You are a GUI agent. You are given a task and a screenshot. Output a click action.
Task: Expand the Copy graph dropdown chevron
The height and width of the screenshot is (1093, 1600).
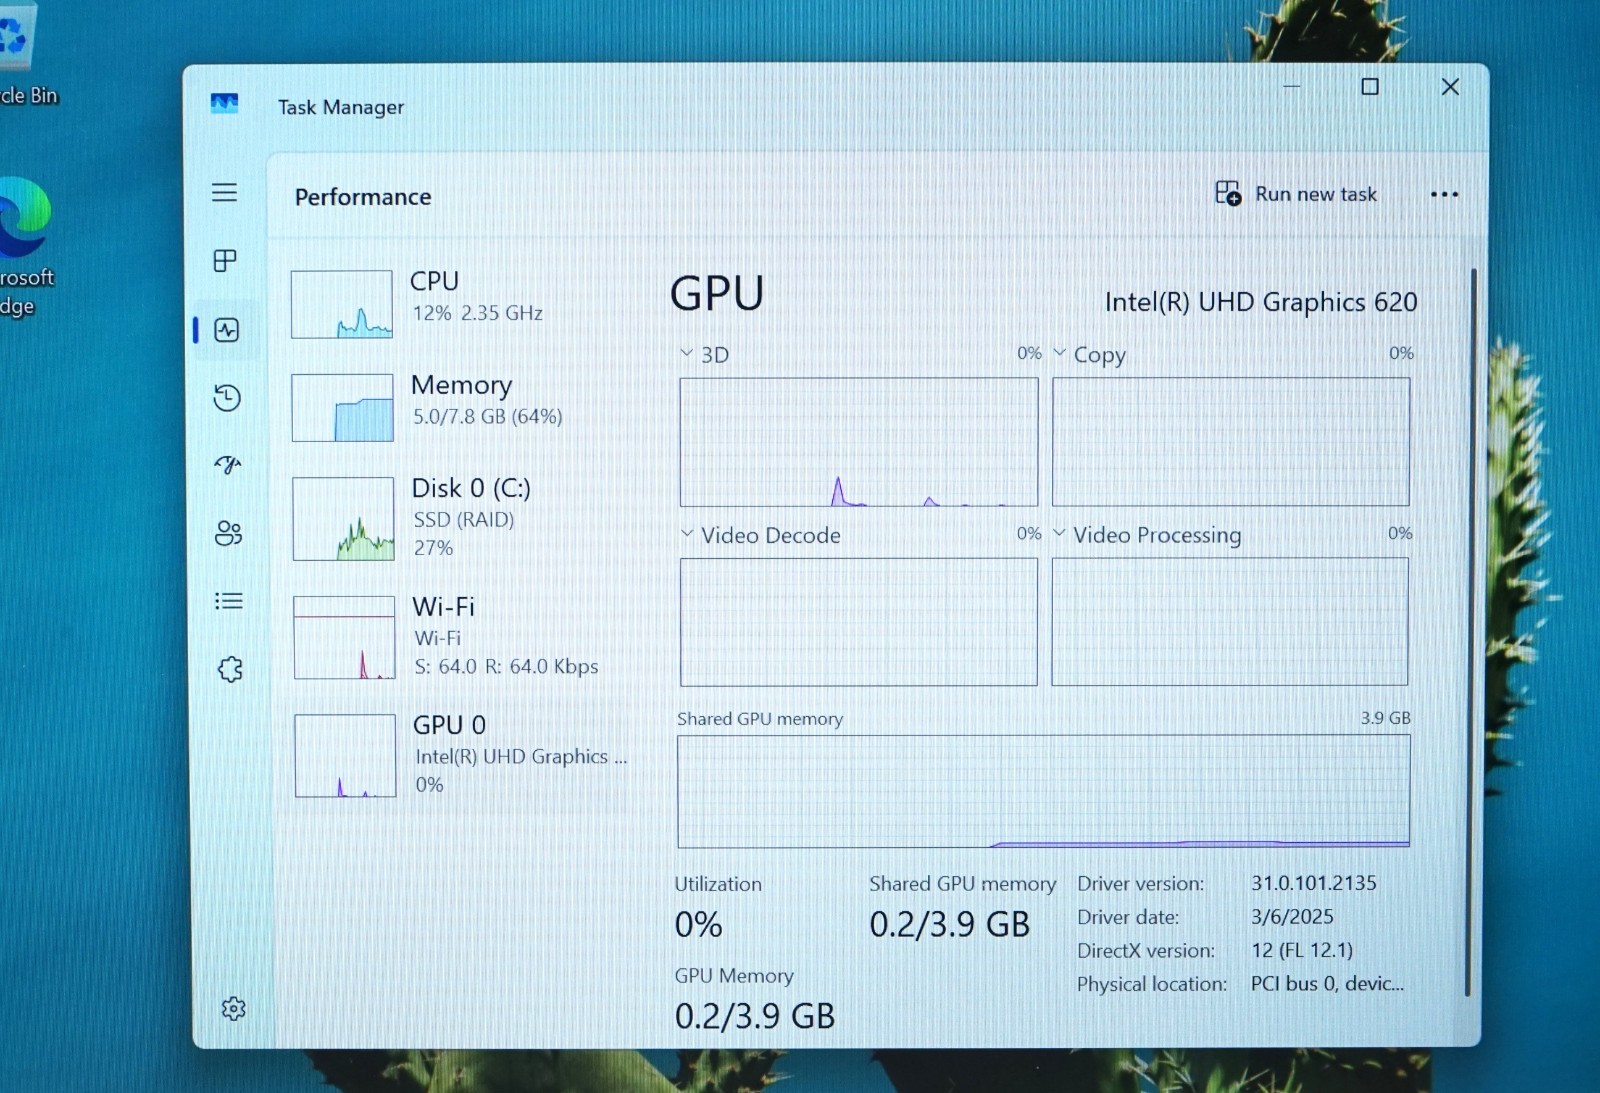[1060, 353]
